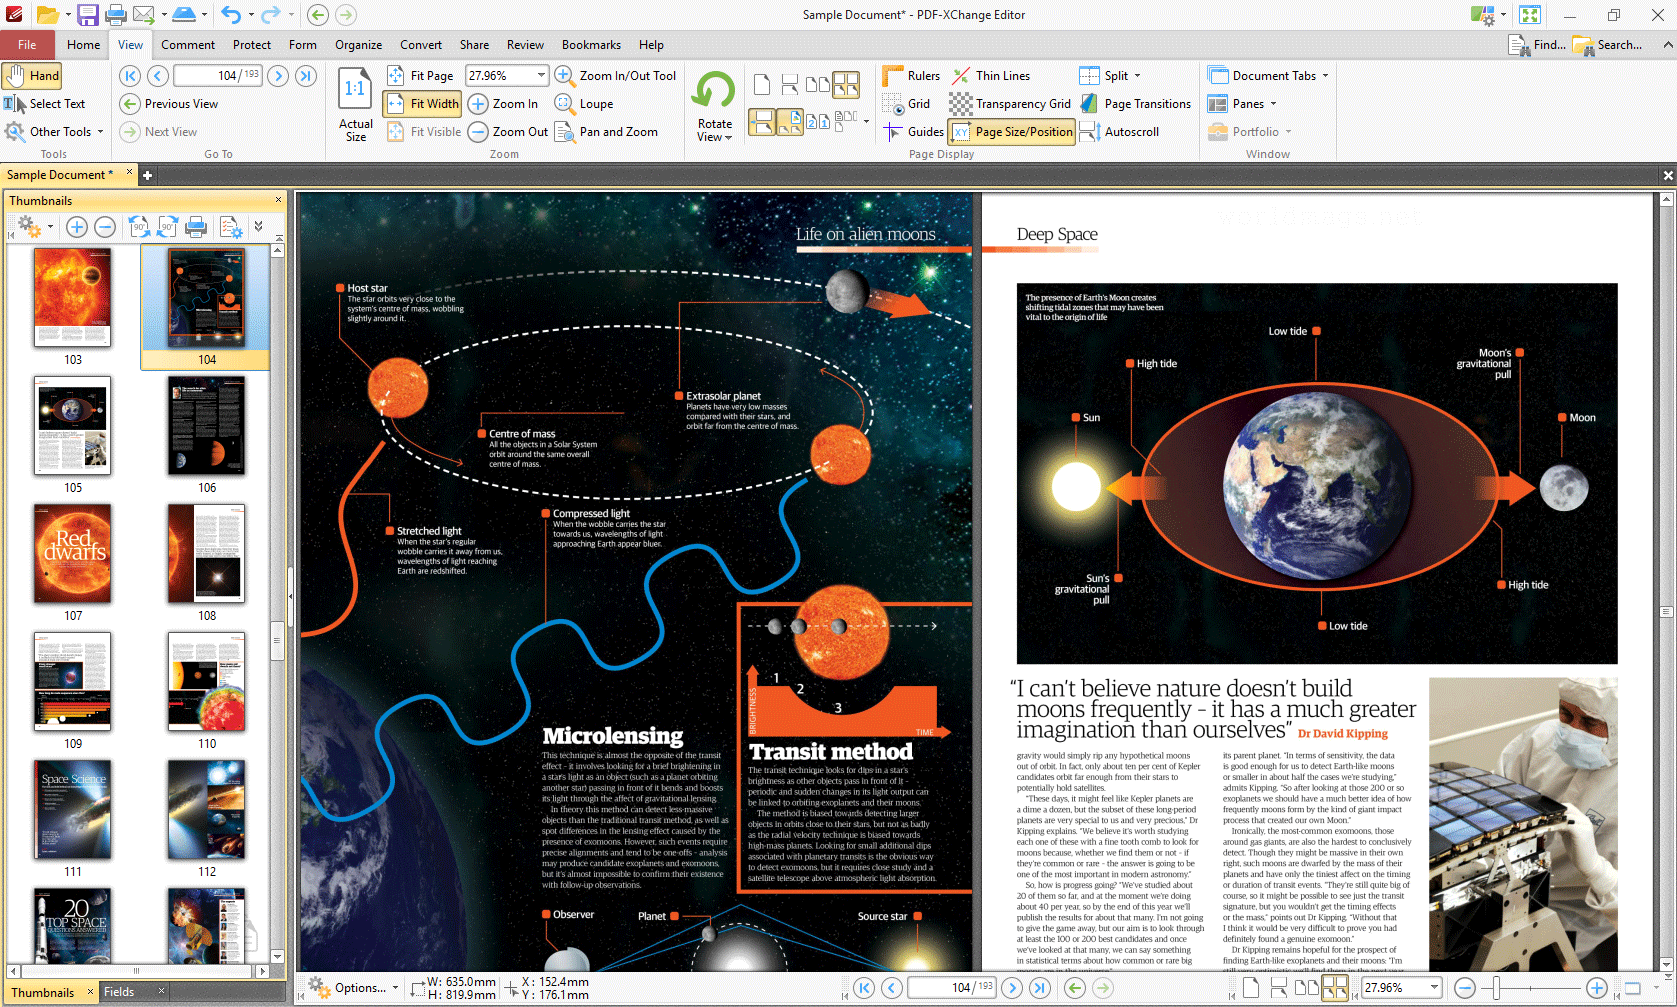
Task: Toggle the Grid display
Action: point(907,104)
